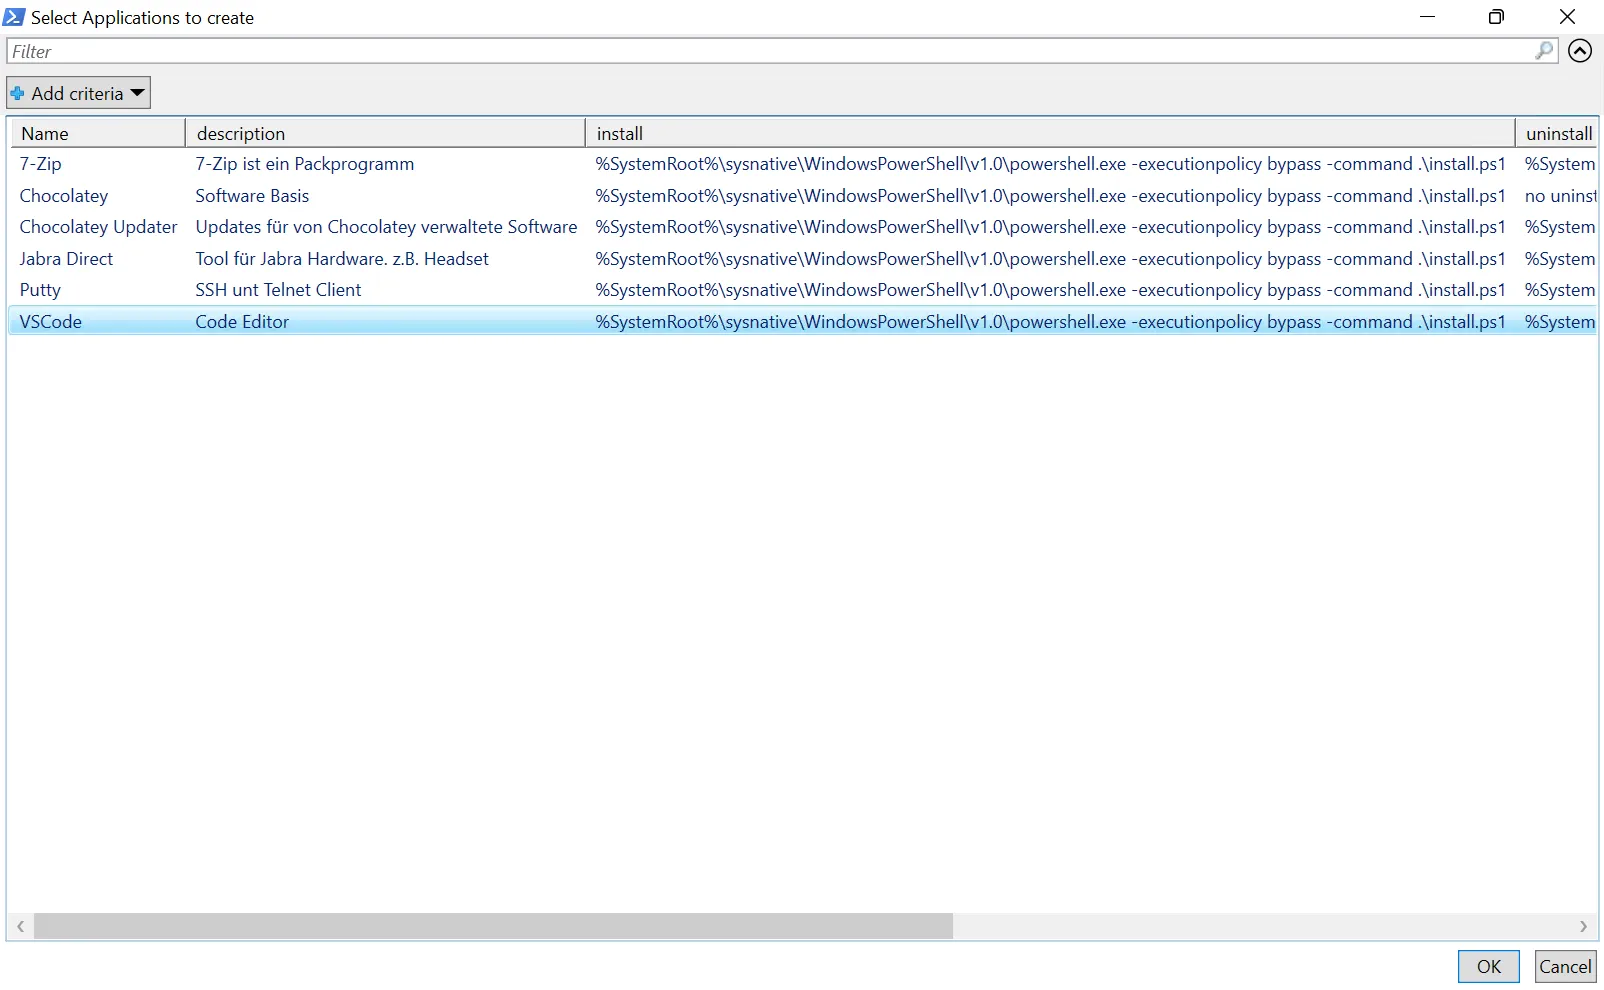Click the 'Software Basis' description cell
This screenshot has height=990, width=1604.
252,196
